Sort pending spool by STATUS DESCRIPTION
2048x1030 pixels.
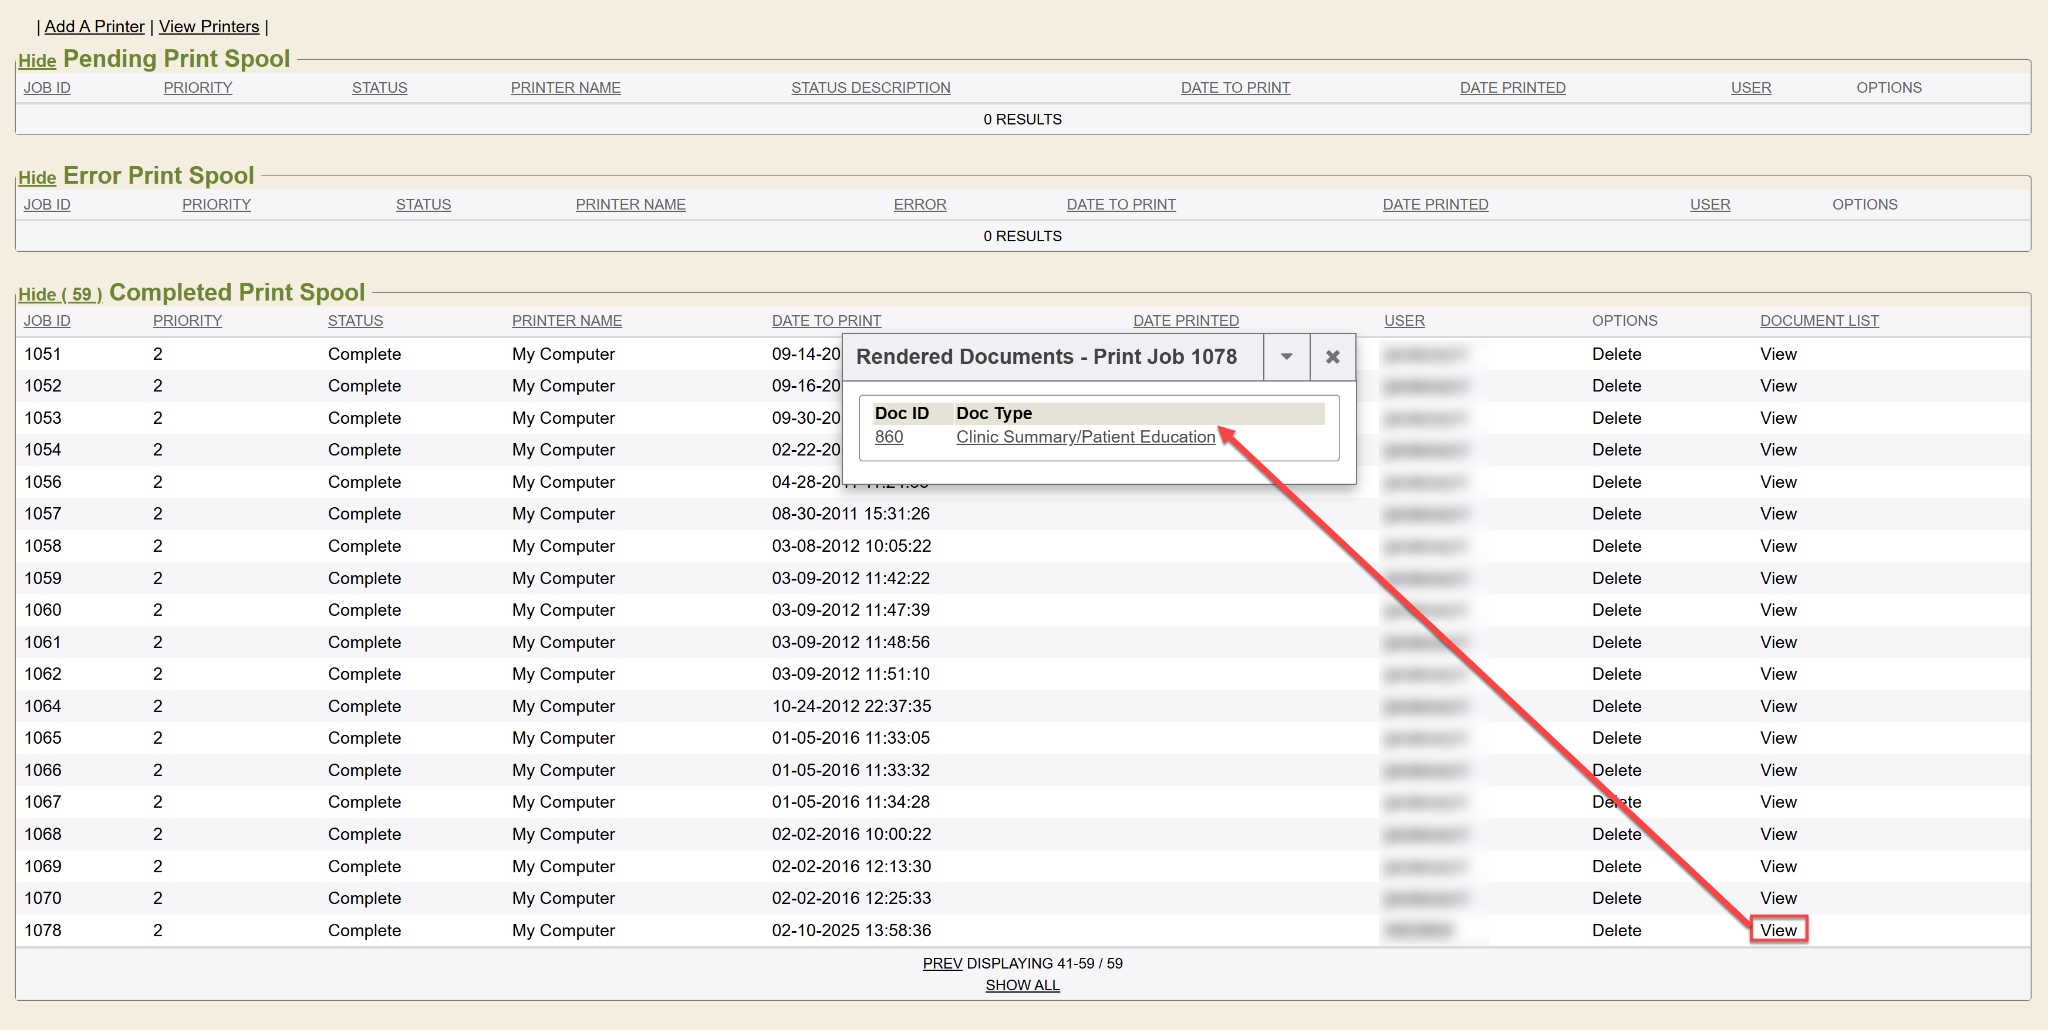tap(870, 88)
